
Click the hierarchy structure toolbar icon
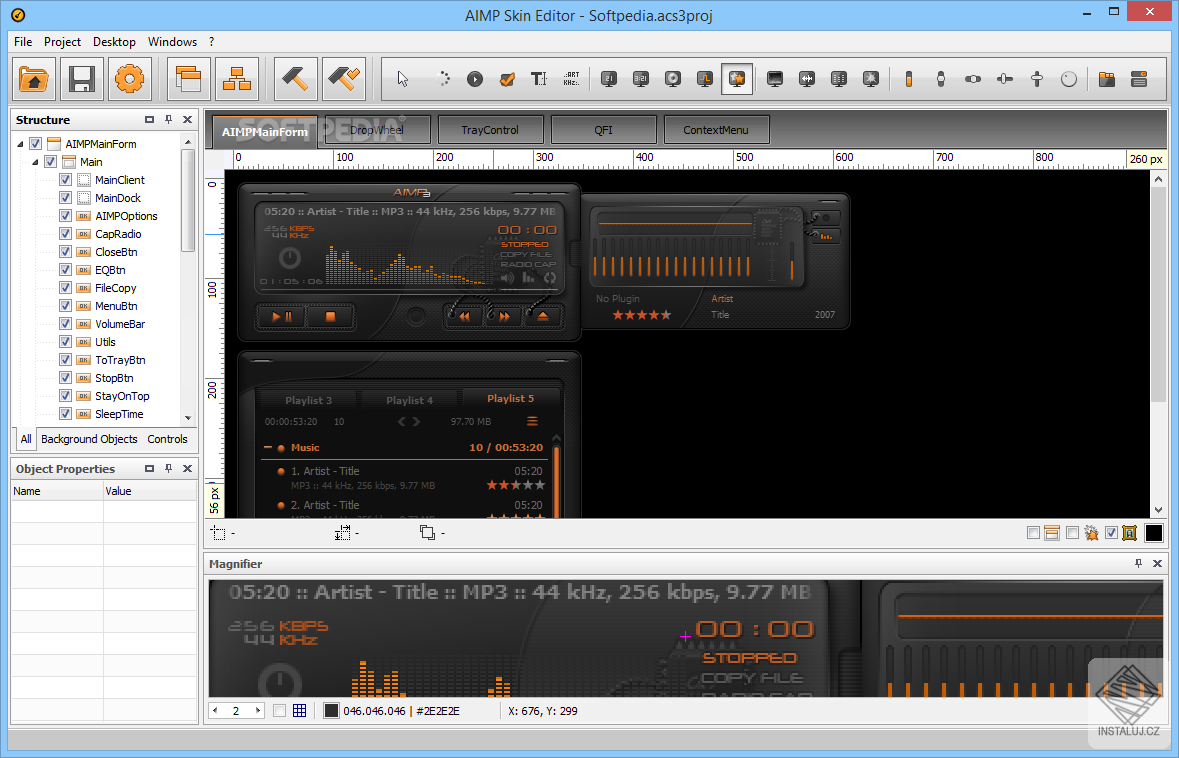(x=237, y=79)
